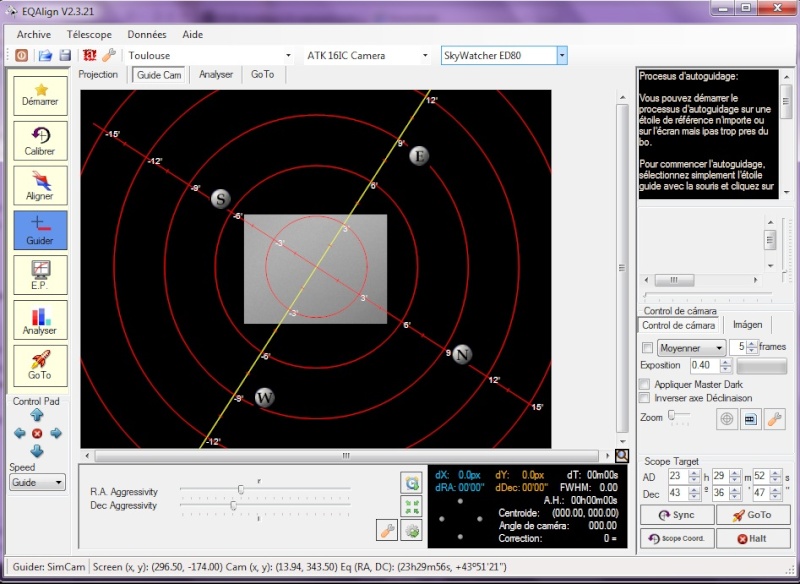Open file with the blue folder icon
Viewport: 800px width, 584px height.
[45, 55]
